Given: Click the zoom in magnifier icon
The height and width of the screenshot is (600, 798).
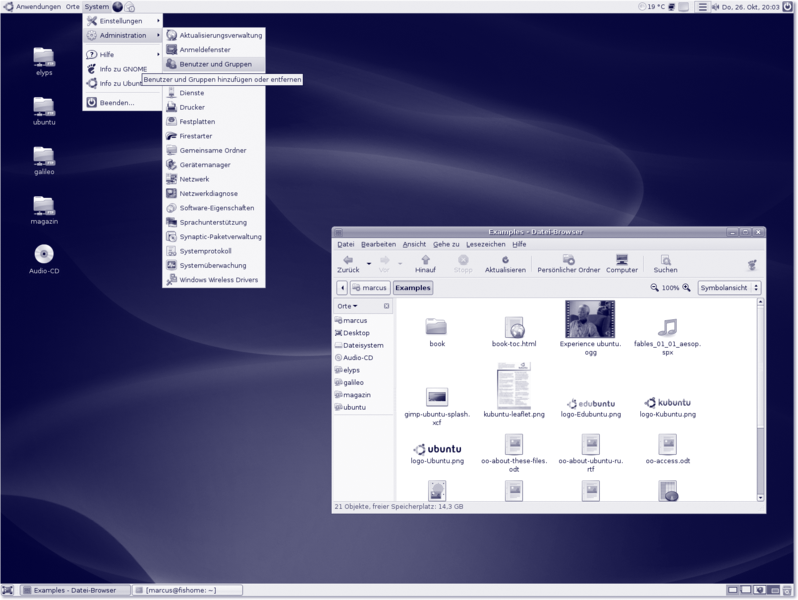Looking at the screenshot, I should pyautogui.click(x=686, y=287).
